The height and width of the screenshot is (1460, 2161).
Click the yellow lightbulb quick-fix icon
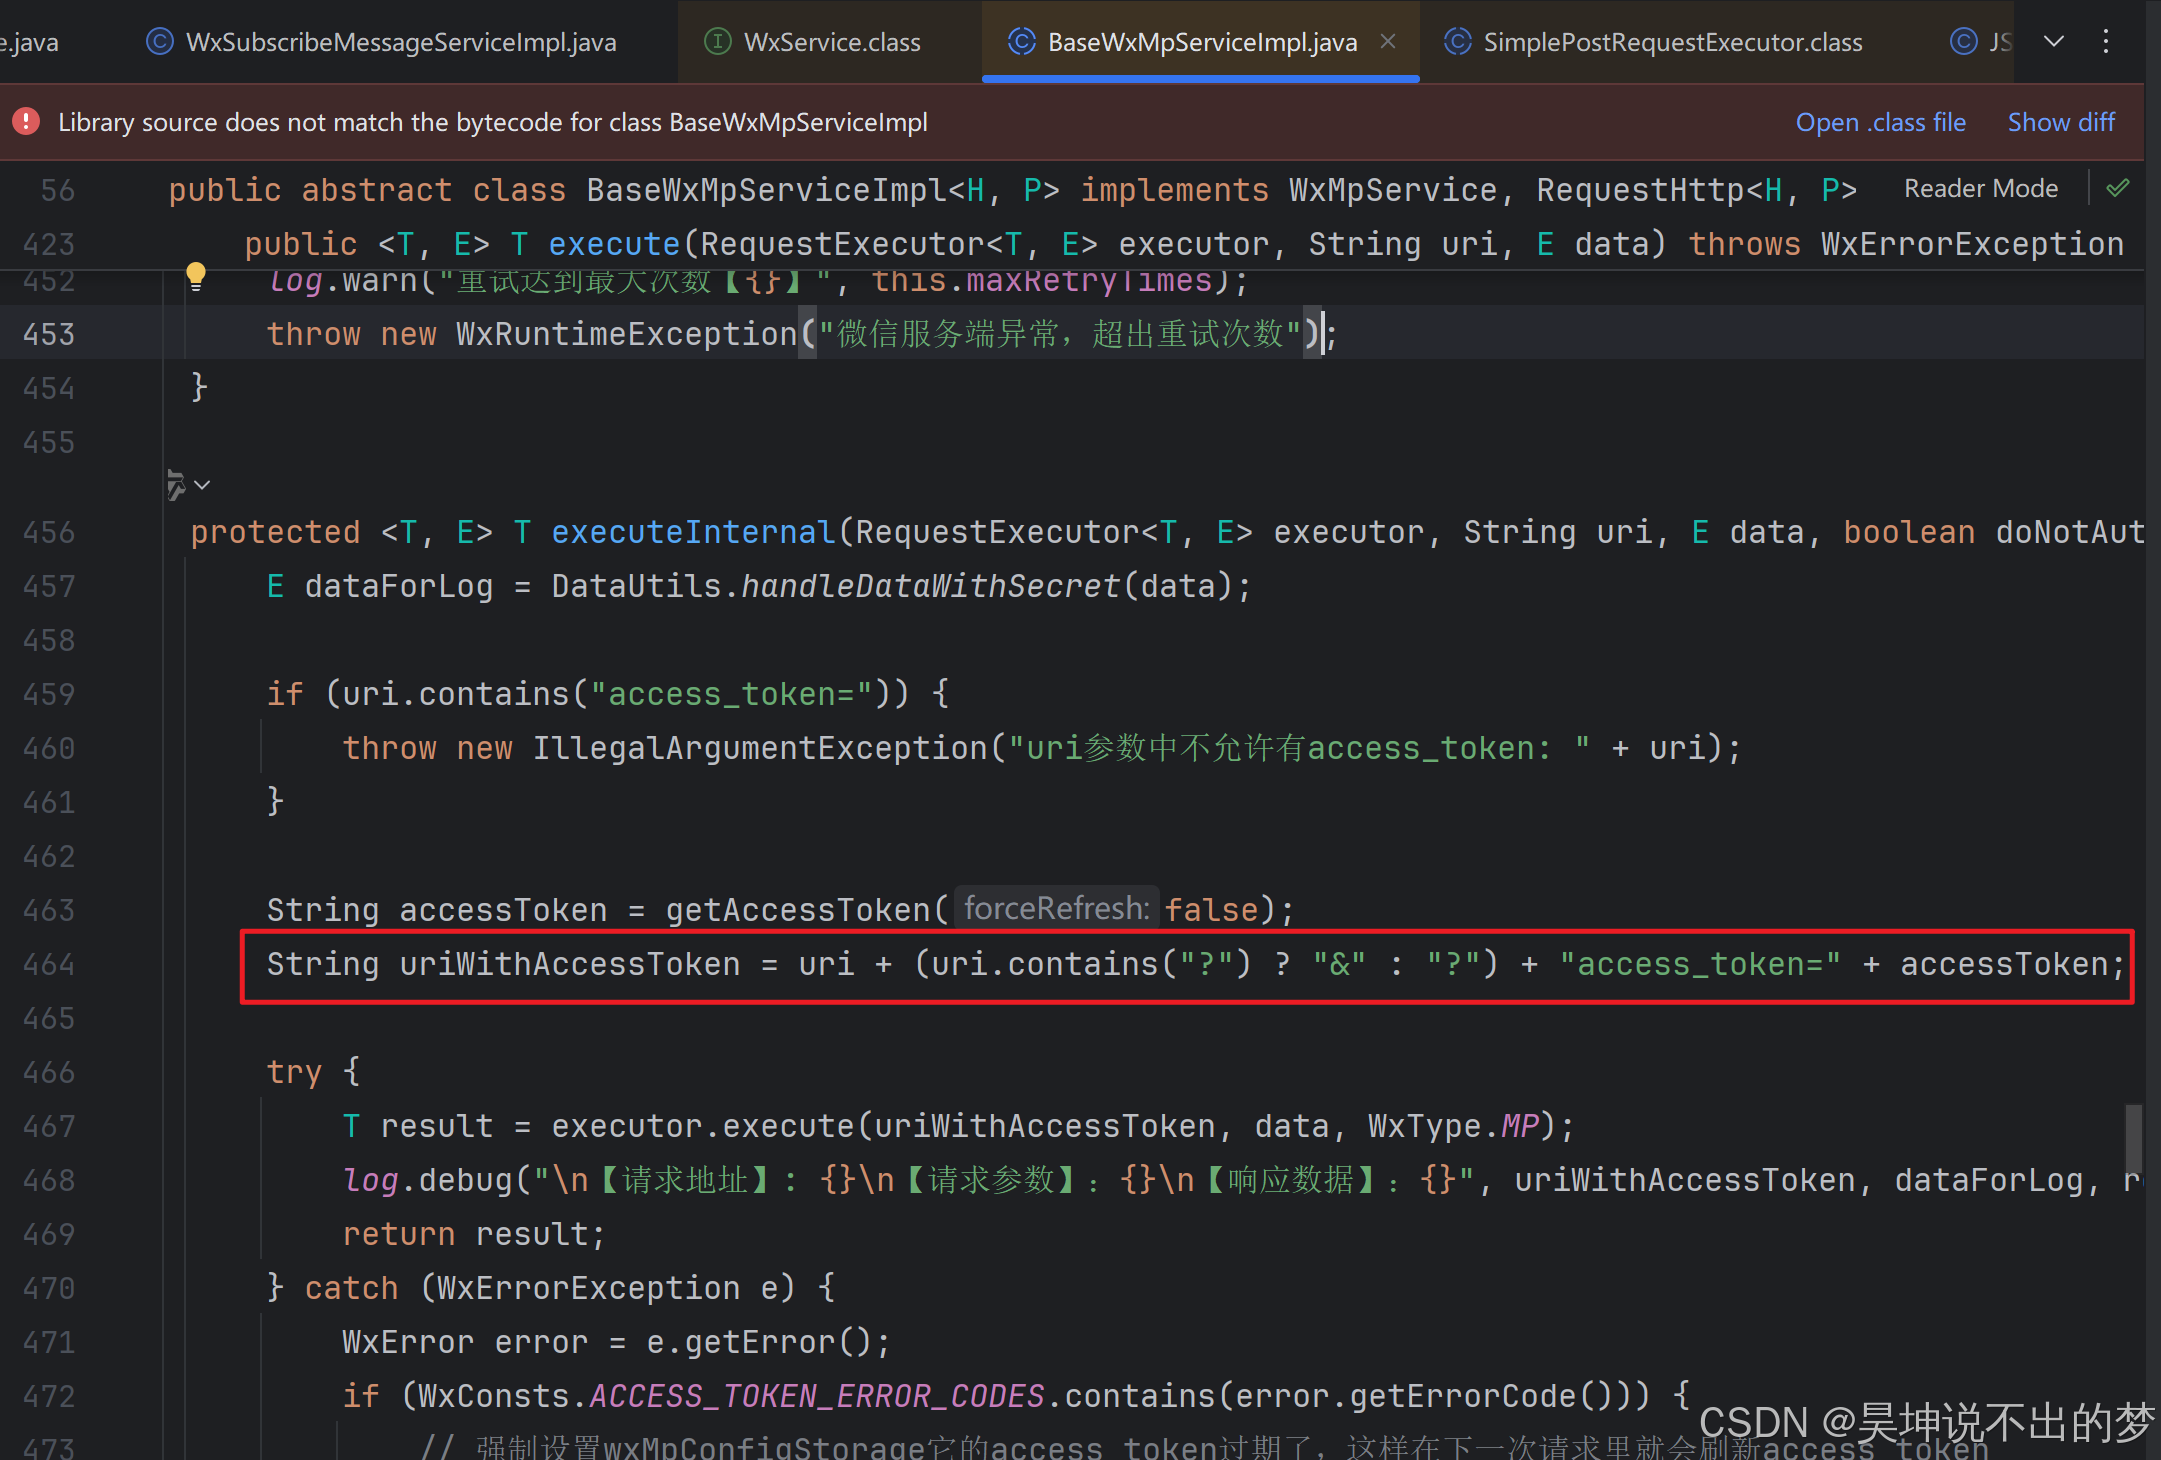point(196,276)
